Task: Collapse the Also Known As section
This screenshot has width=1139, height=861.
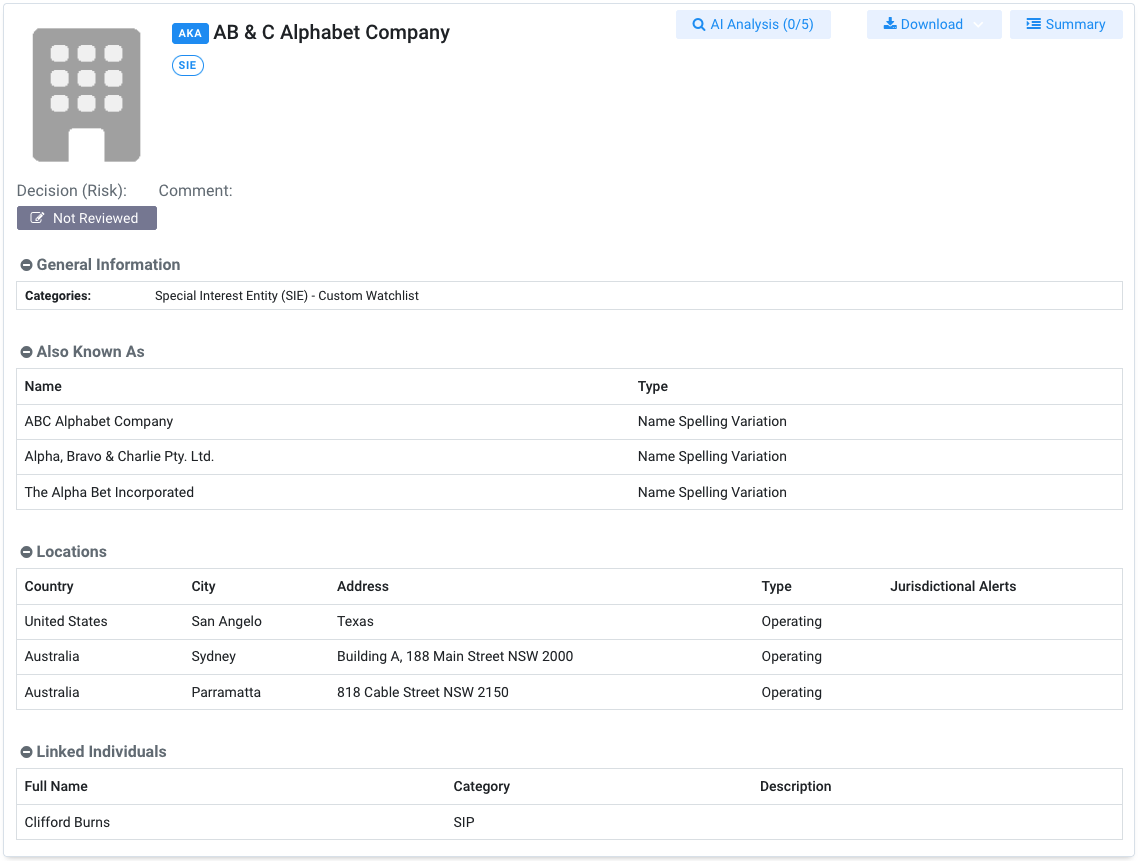Action: pos(26,352)
